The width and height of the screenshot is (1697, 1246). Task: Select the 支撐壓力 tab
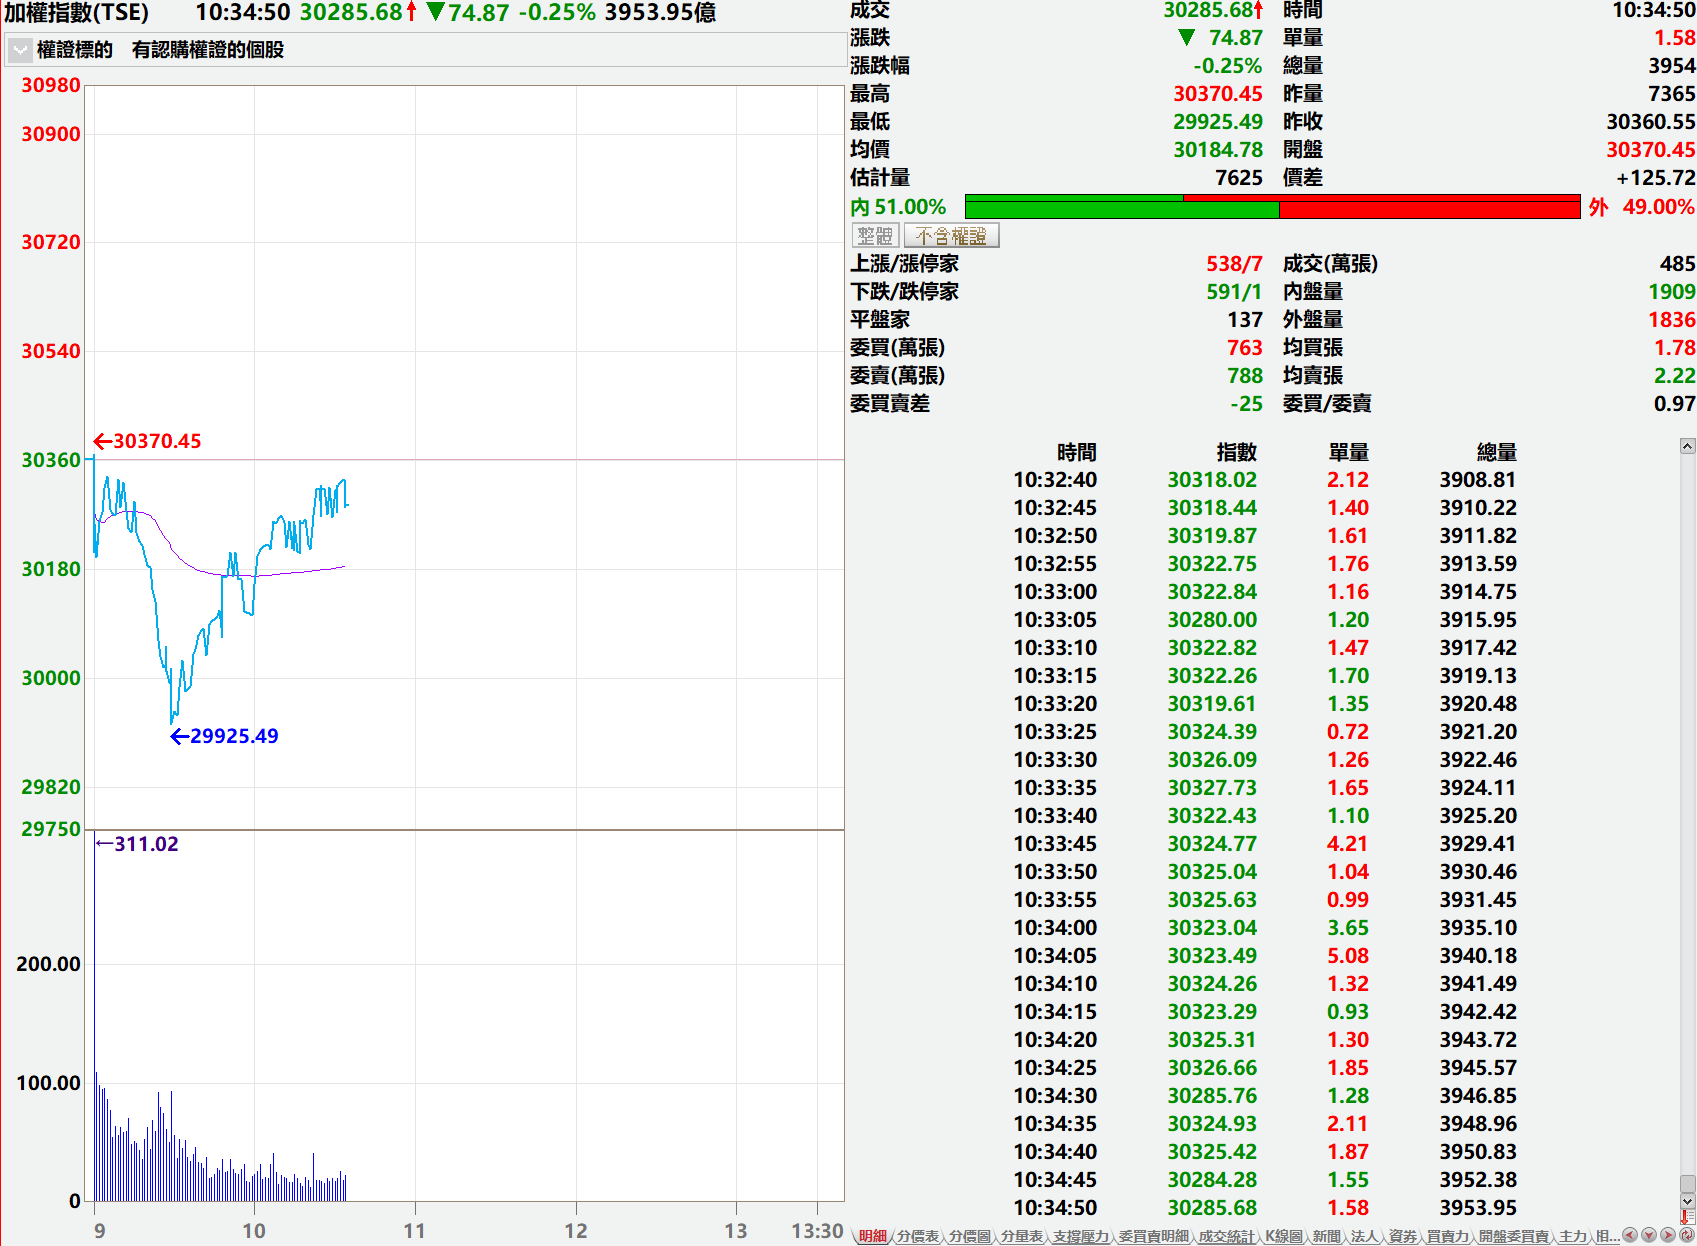click(x=1081, y=1236)
